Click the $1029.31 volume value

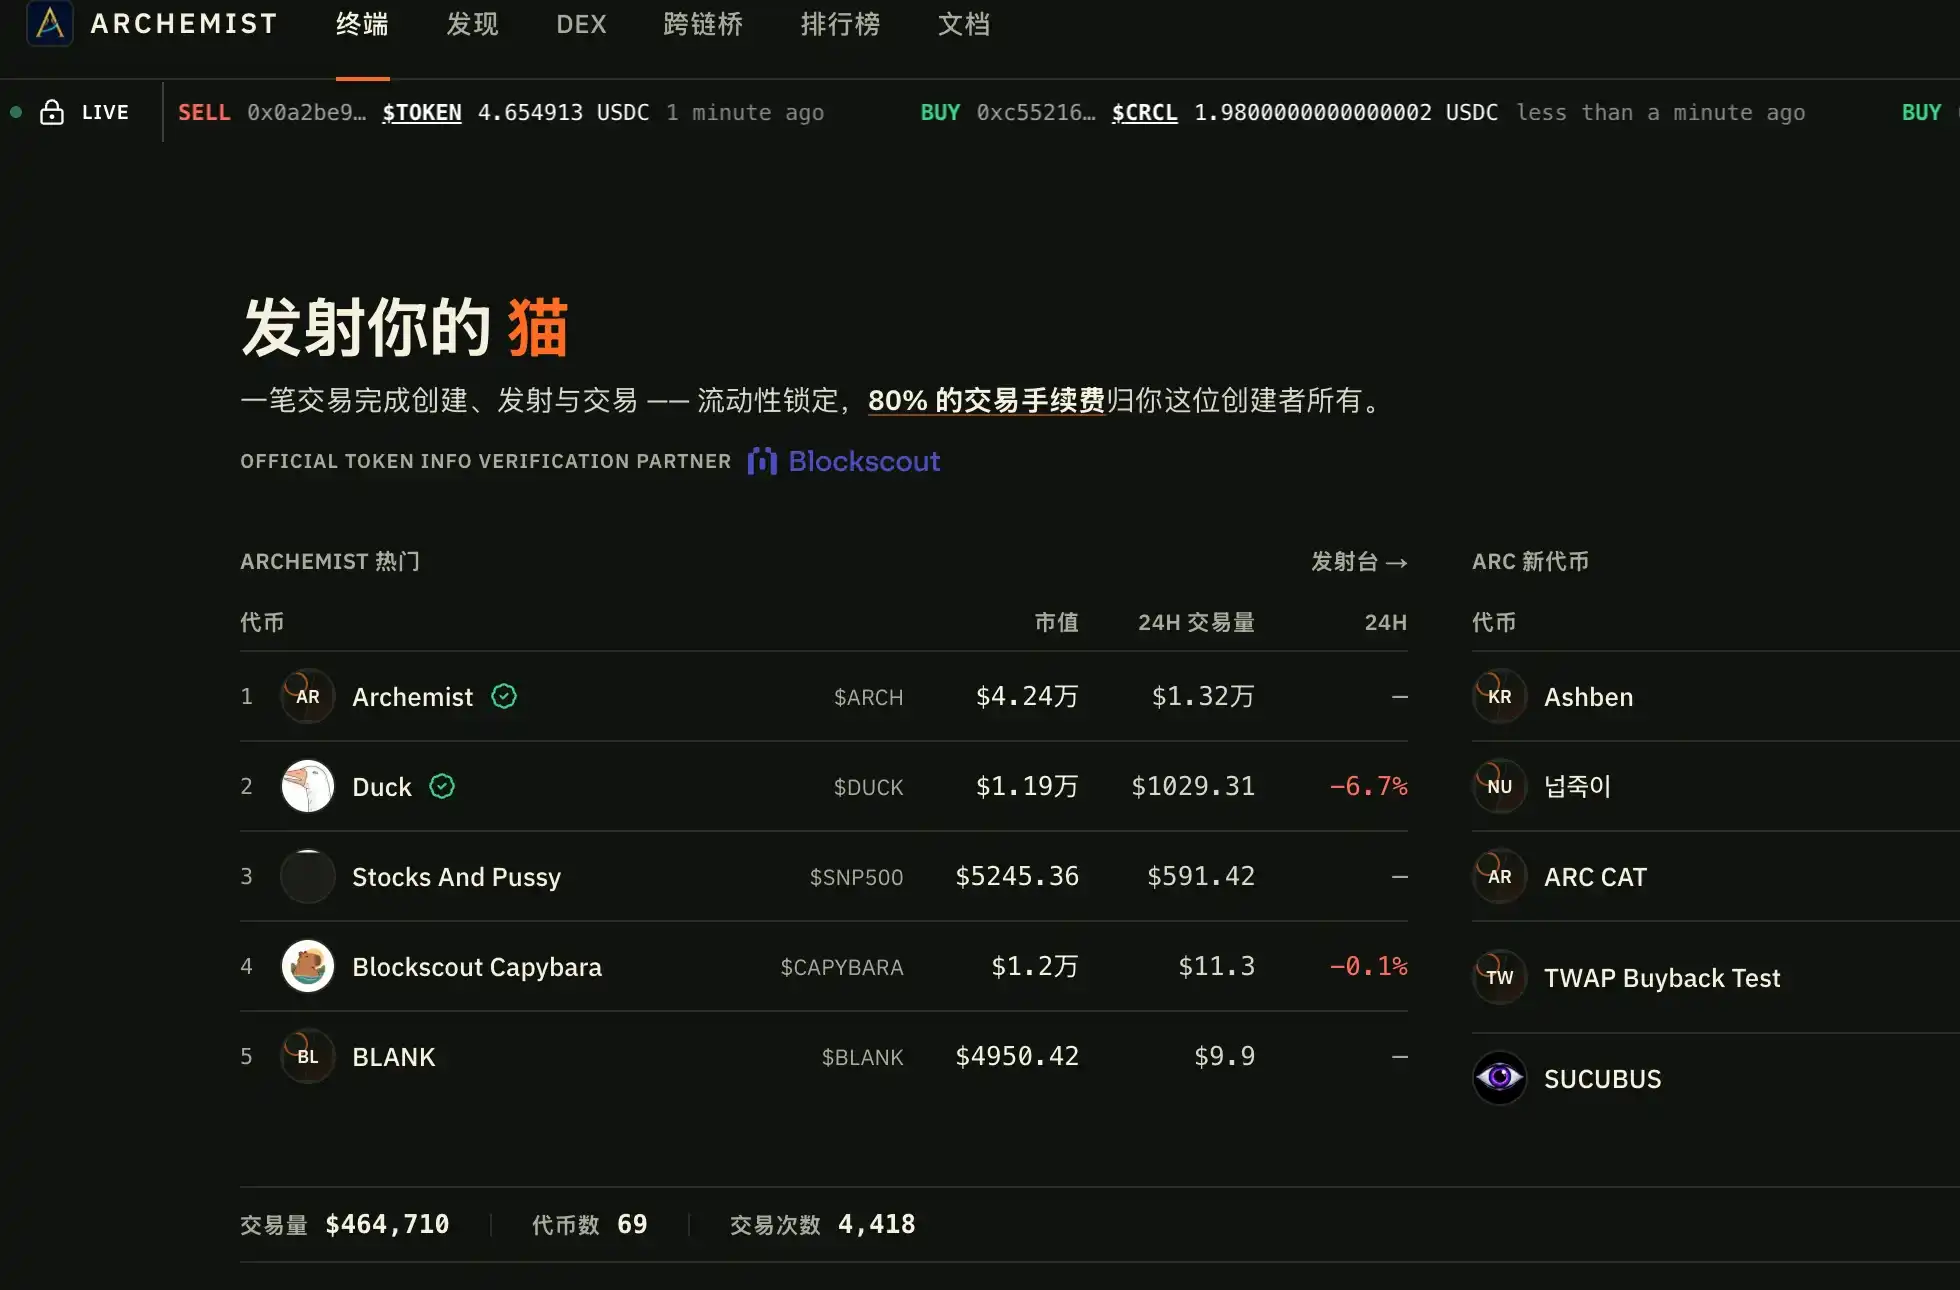tap(1193, 786)
